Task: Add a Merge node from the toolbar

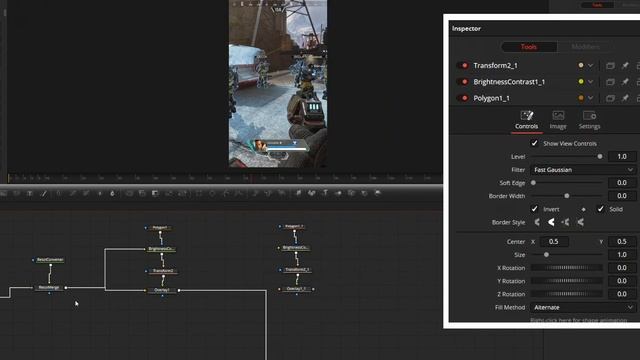Action: point(129,193)
